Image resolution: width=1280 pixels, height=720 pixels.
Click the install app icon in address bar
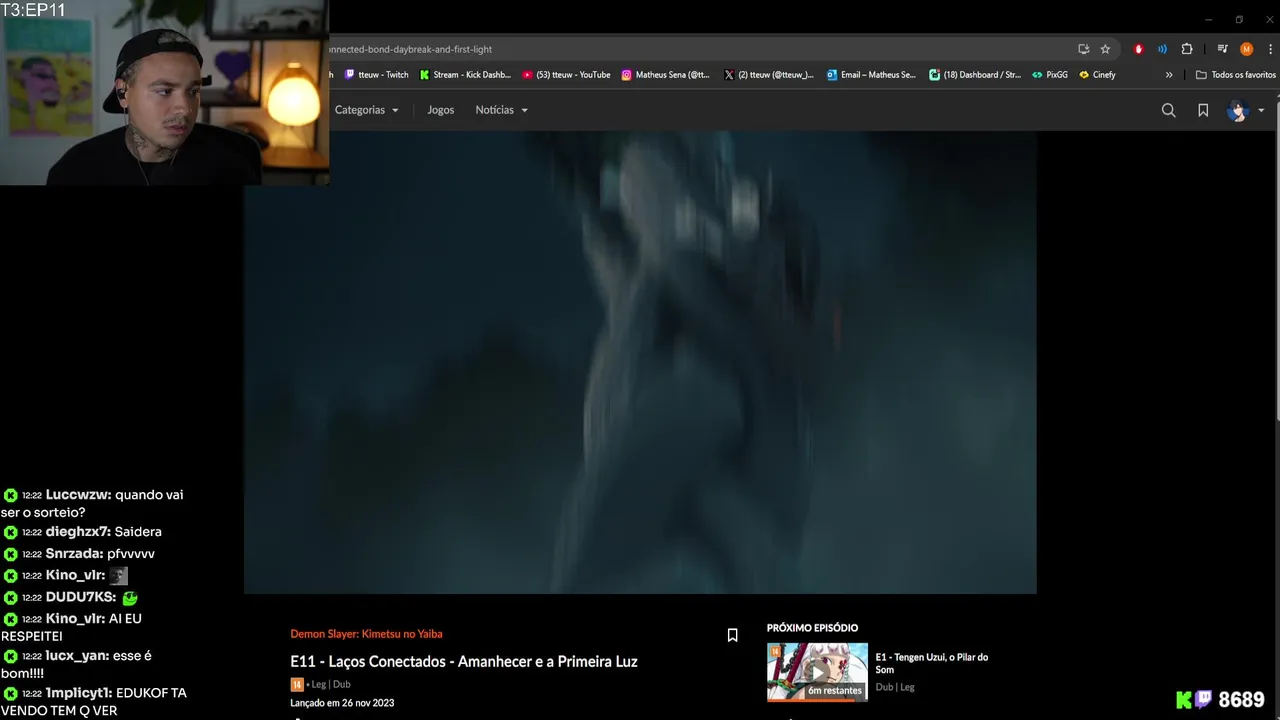point(1083,49)
